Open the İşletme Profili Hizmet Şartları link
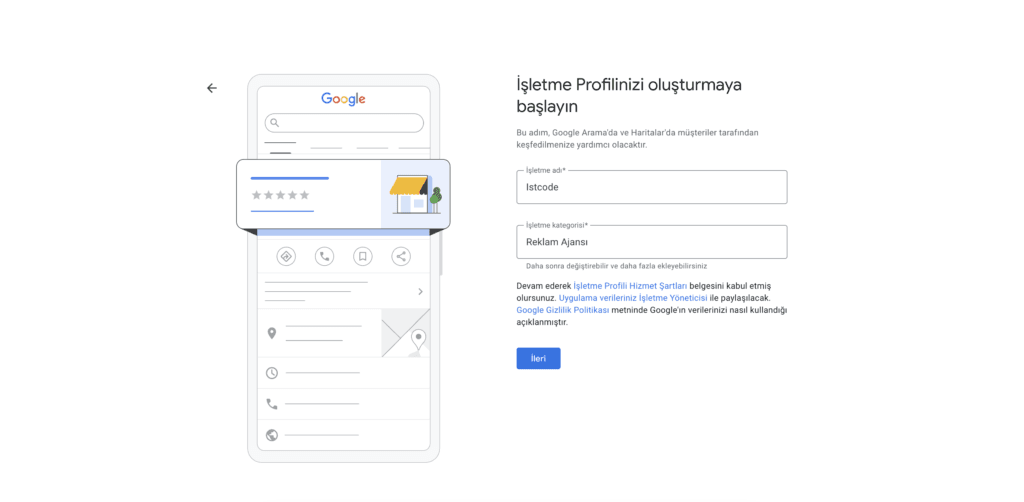 point(630,286)
